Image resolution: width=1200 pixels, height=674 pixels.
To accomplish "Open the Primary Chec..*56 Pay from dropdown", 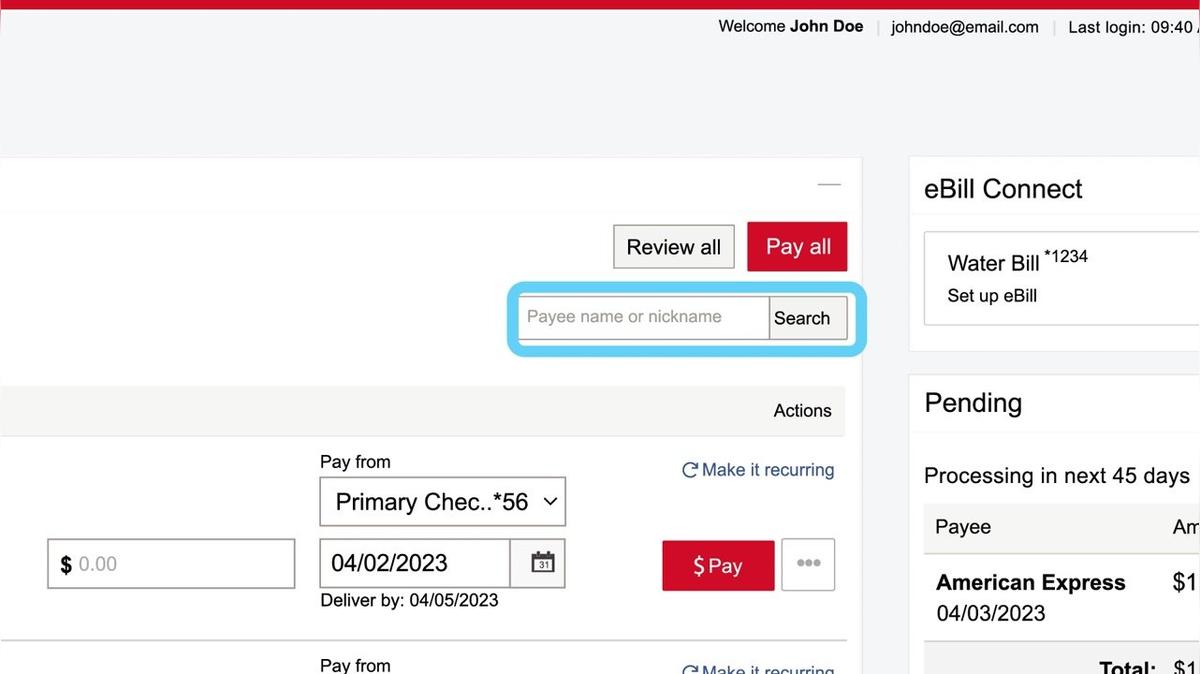I will pos(442,502).
